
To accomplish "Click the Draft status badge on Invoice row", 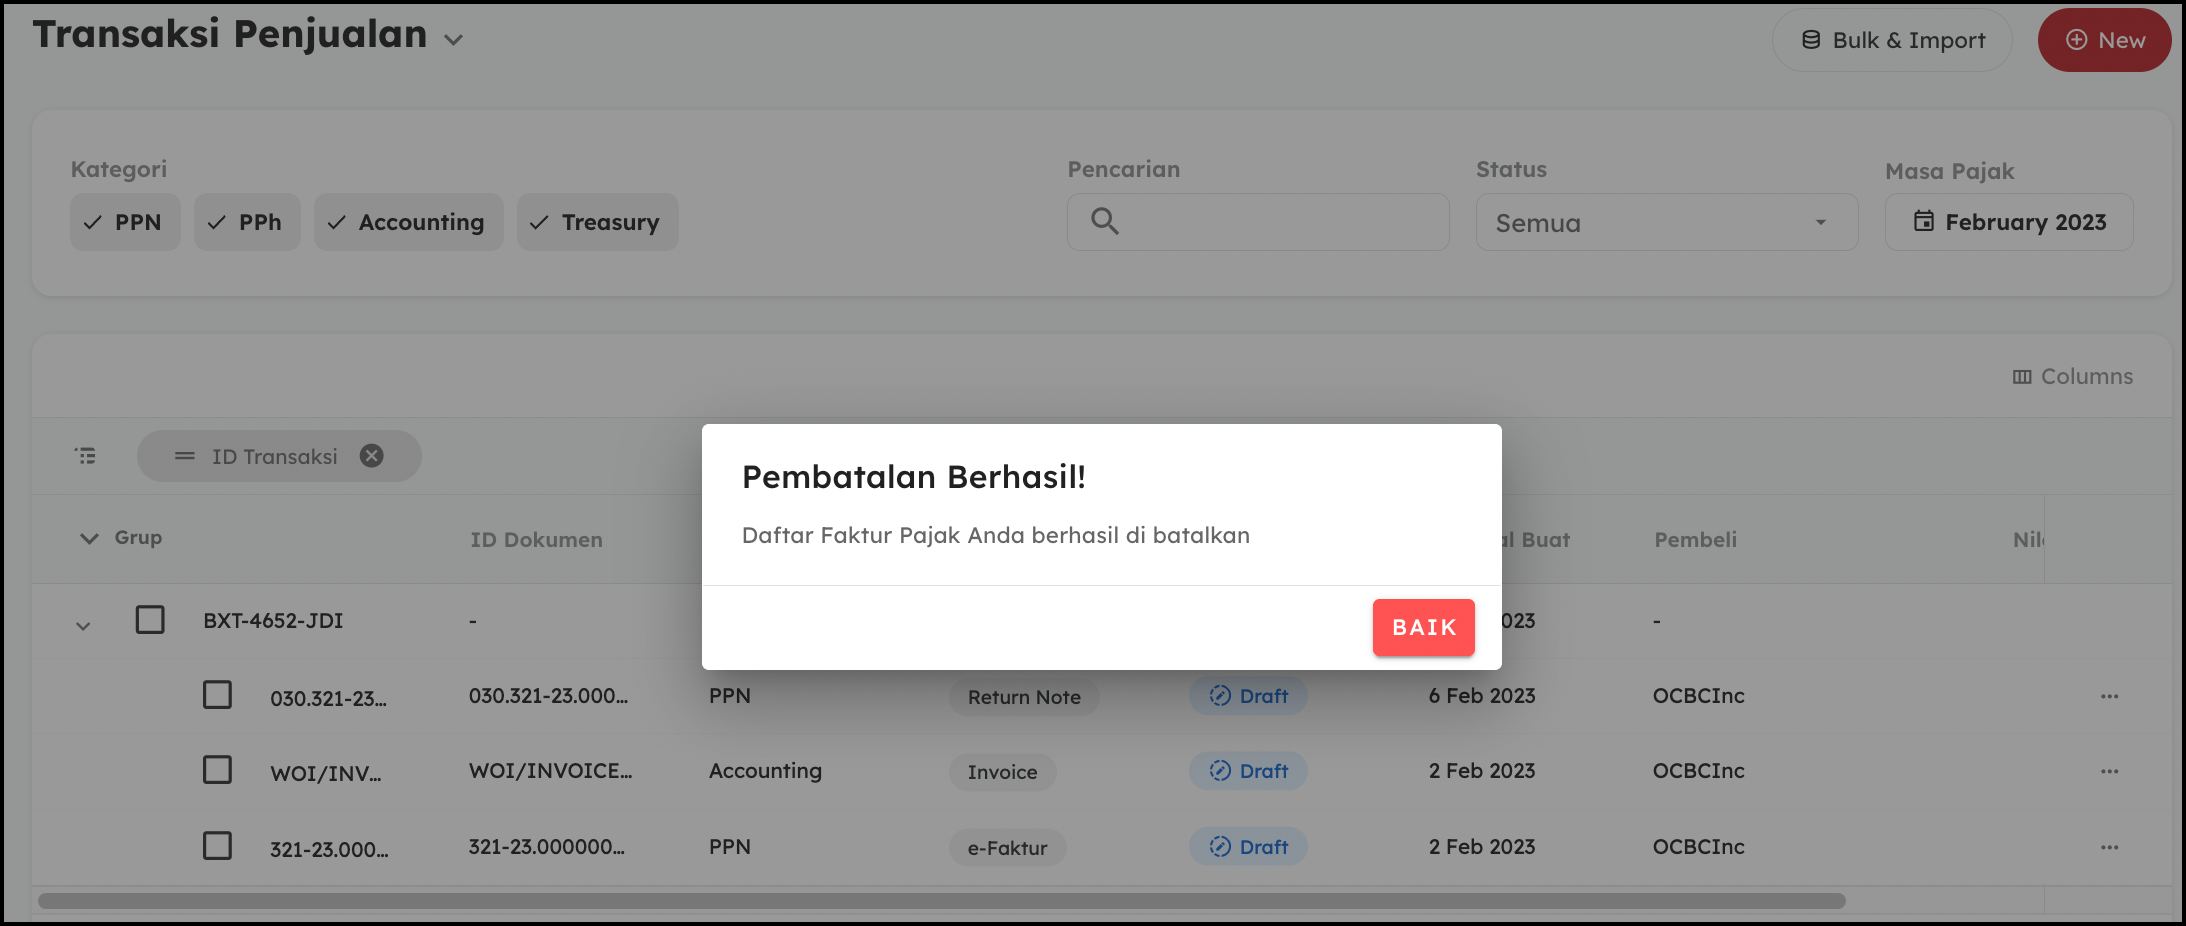I will click(1248, 771).
